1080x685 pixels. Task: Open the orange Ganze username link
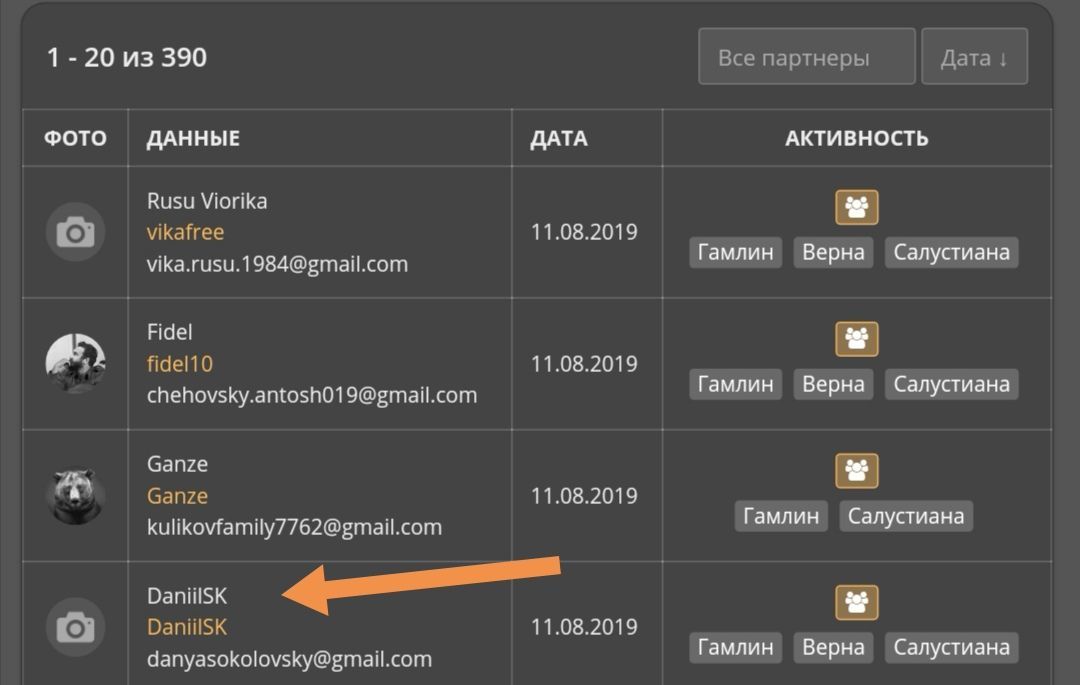click(x=177, y=496)
